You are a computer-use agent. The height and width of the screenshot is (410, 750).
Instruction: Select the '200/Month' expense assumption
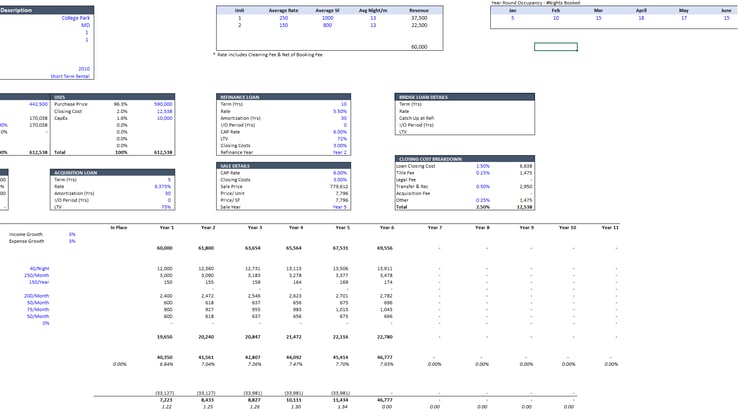coord(37,296)
